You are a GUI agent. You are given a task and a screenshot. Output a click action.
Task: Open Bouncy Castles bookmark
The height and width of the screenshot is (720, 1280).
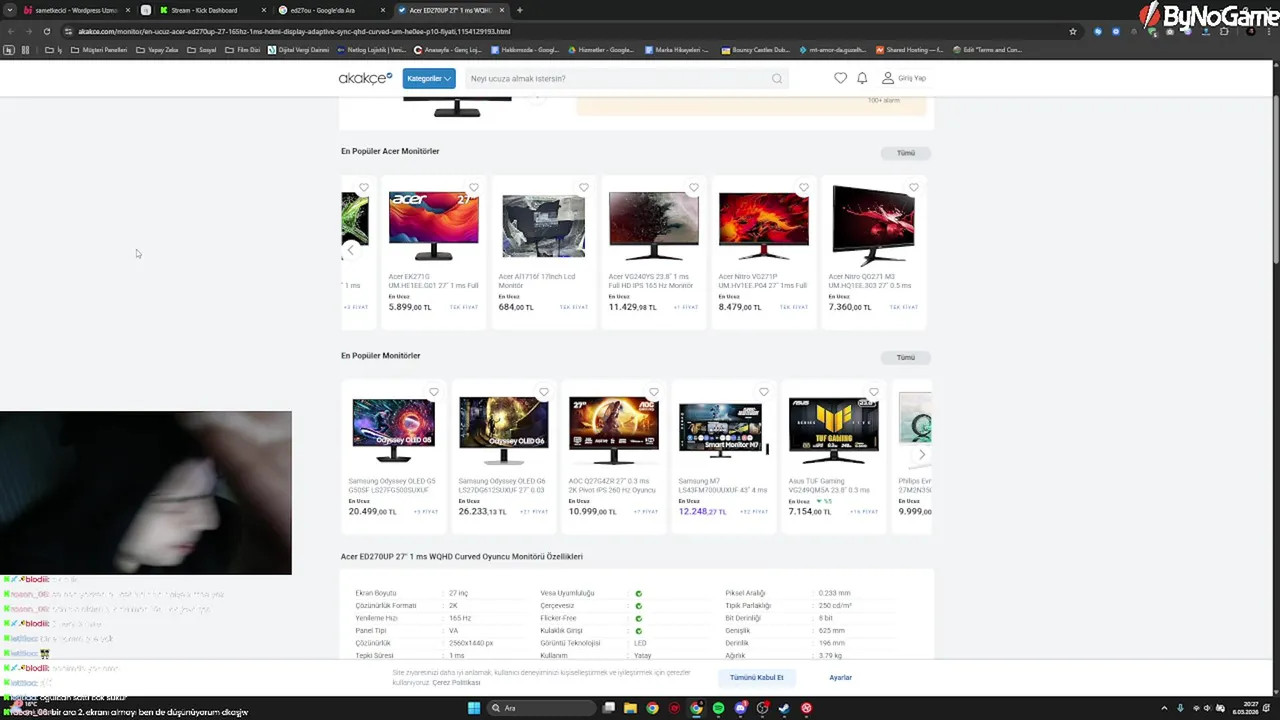(755, 49)
